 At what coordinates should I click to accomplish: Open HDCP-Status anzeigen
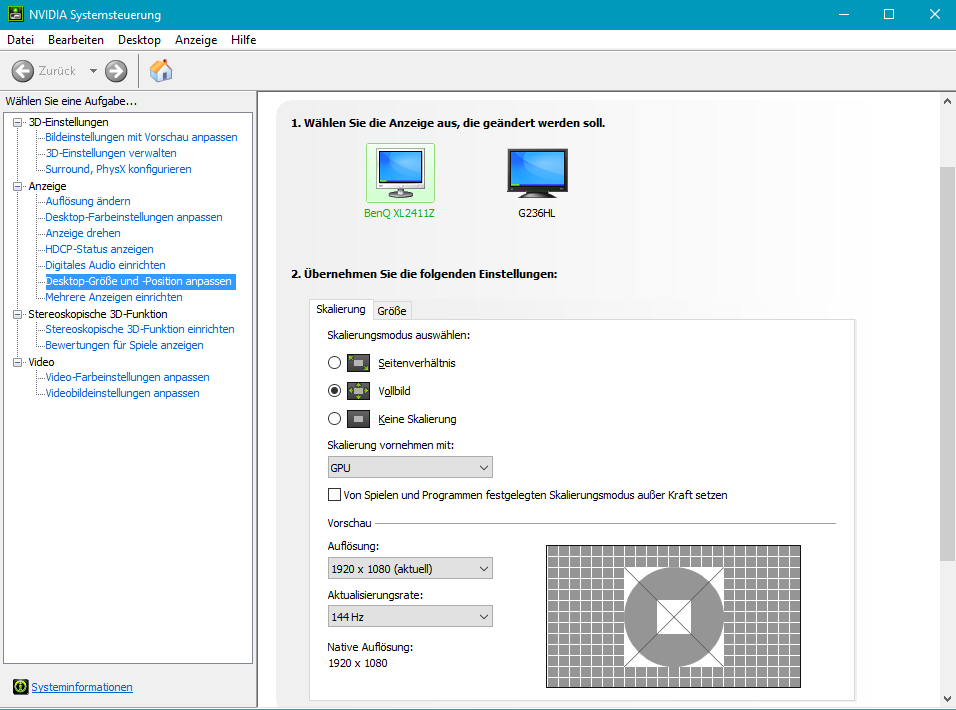[99, 249]
